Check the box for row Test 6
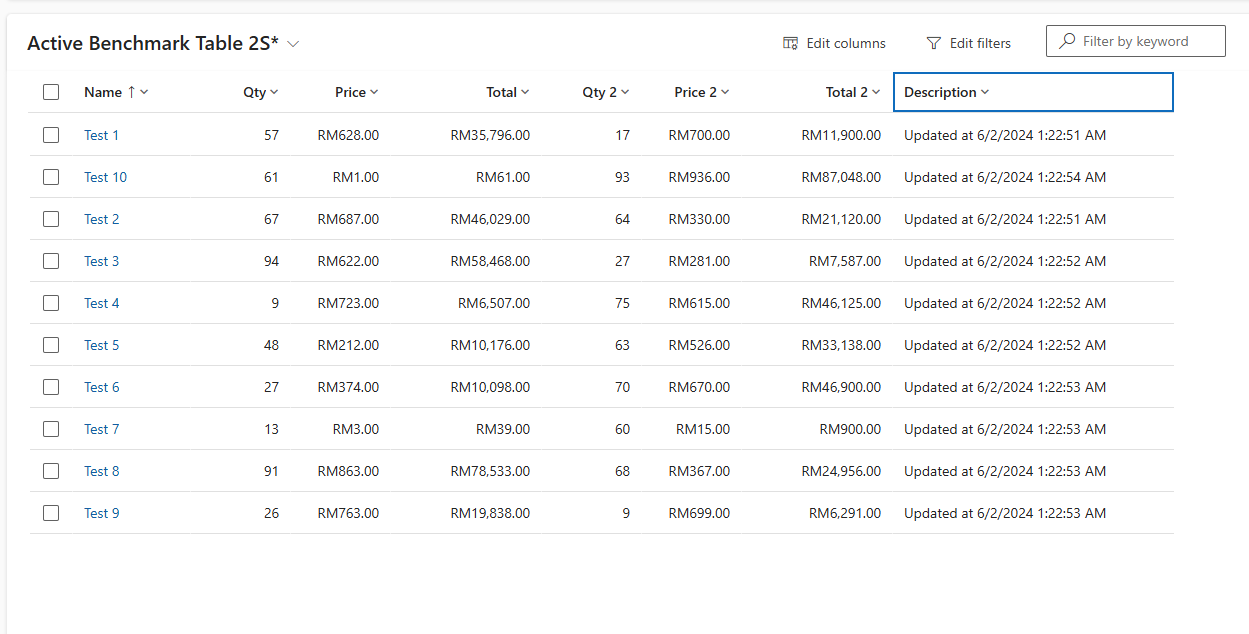Viewport: 1249px width, 634px height. point(51,387)
